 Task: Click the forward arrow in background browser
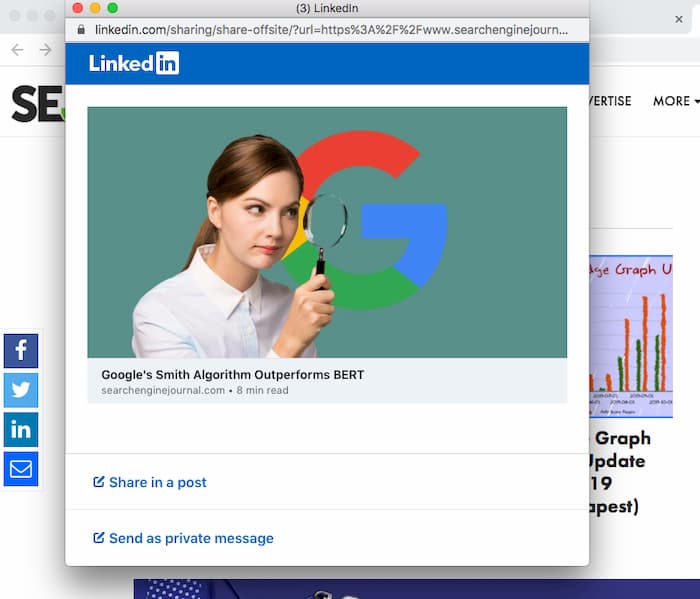[x=46, y=50]
